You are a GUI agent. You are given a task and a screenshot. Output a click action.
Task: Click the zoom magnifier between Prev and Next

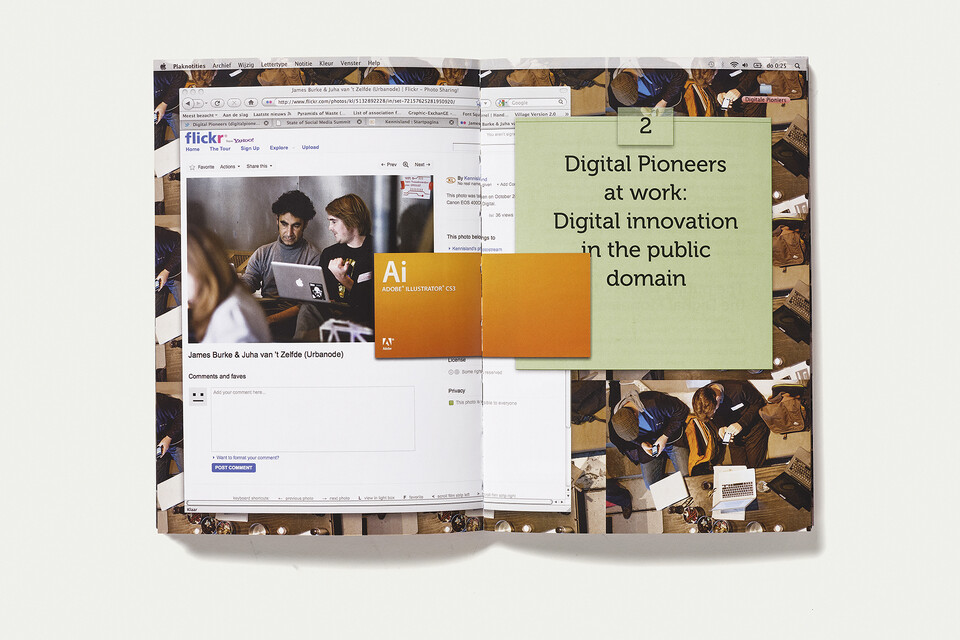coord(406,164)
